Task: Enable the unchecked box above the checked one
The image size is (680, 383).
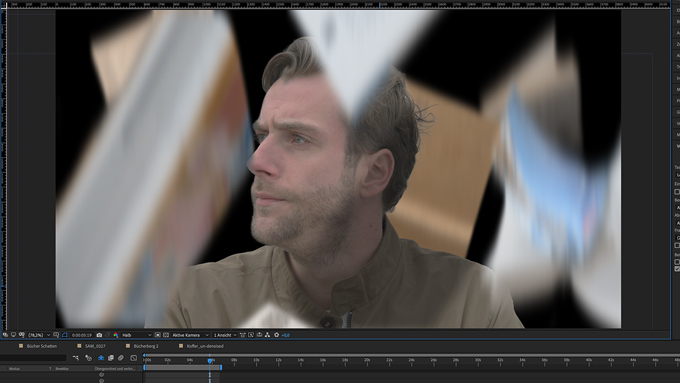Action: [677, 262]
